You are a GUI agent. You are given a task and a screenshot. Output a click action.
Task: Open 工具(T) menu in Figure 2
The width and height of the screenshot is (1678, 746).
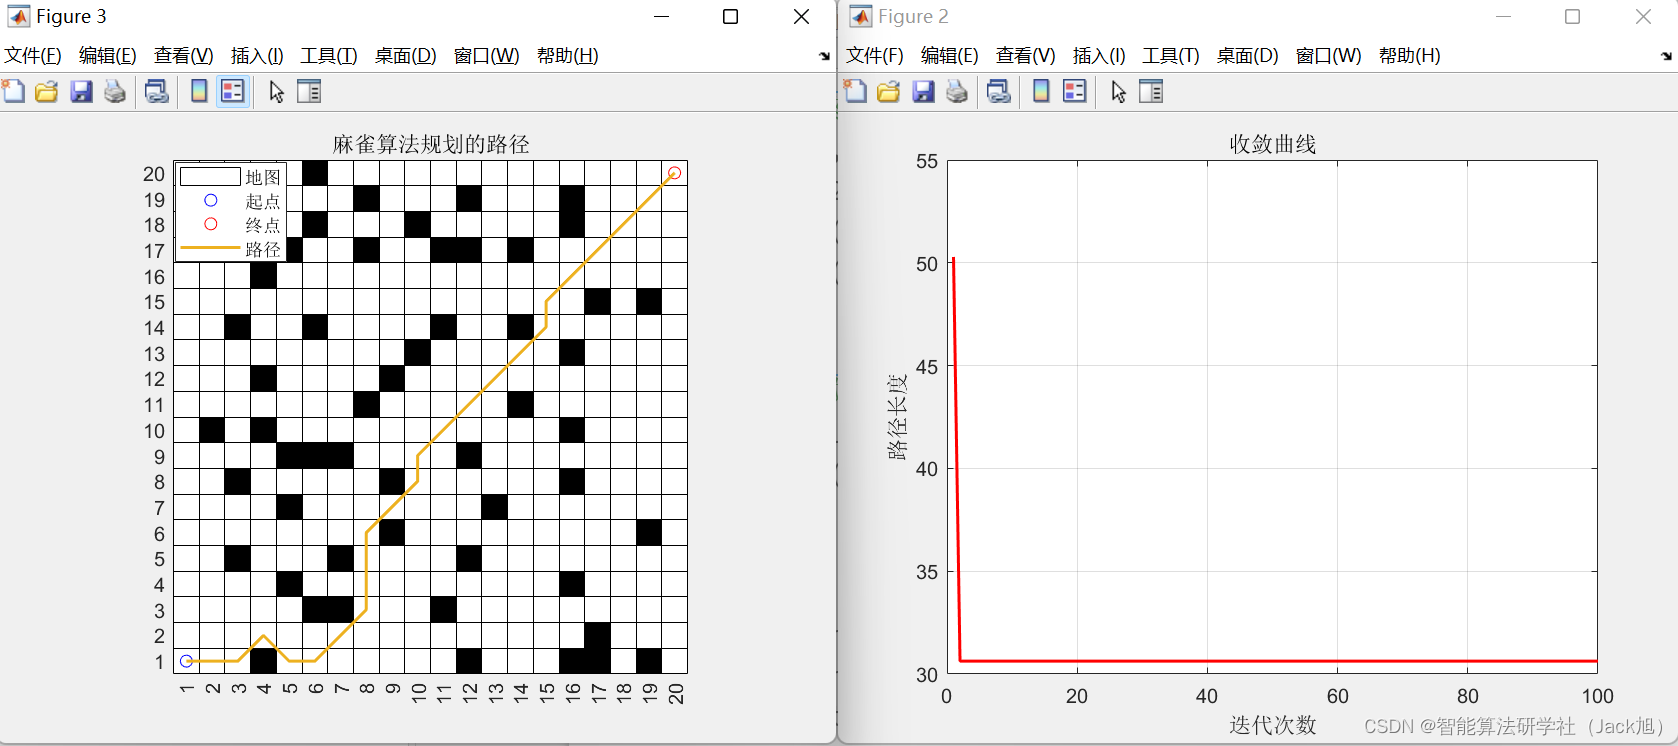[x=1171, y=56]
